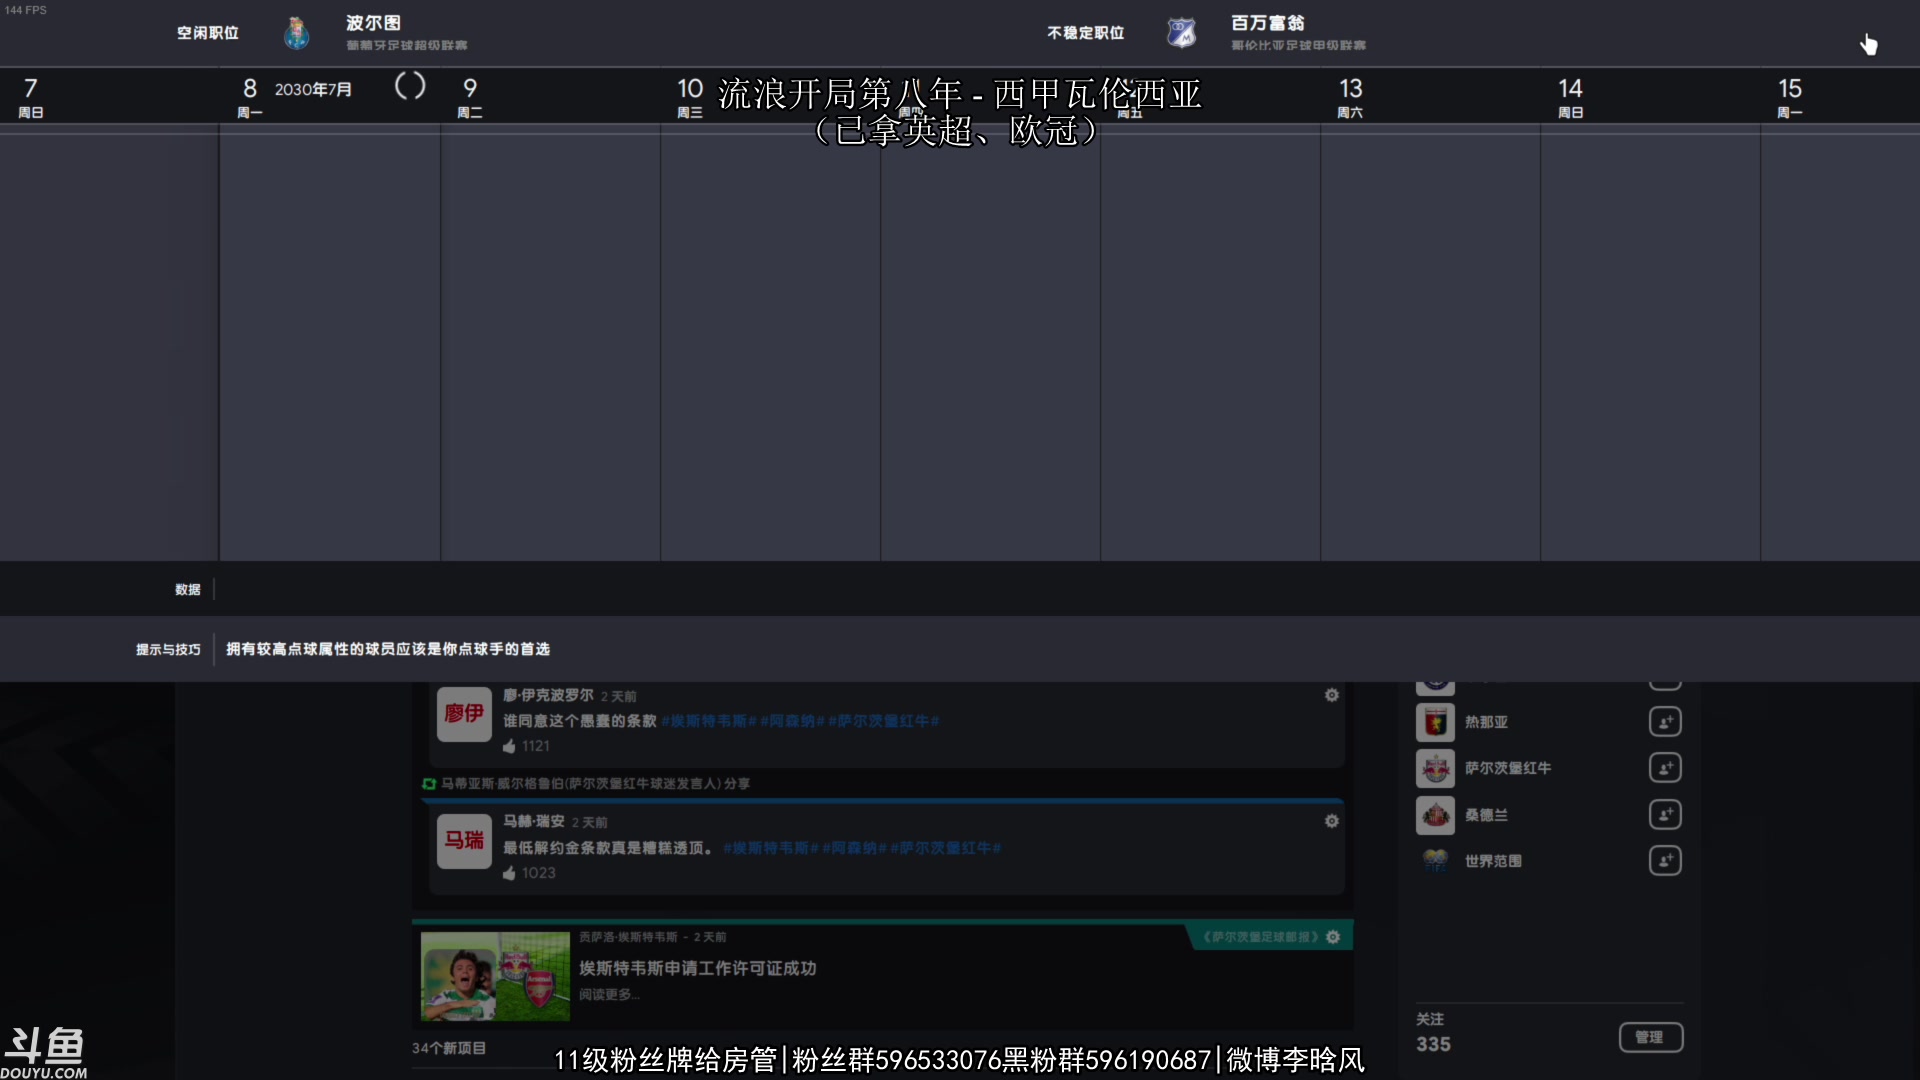The image size is (1920, 1080).
Task: Select calendar day 14 周日
Action: point(1570,98)
